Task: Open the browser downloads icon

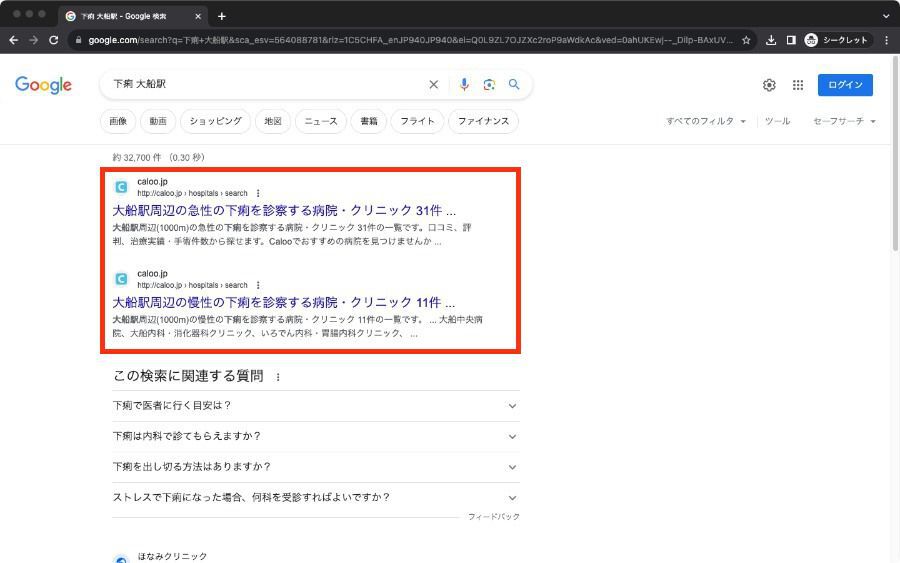Action: pos(771,40)
